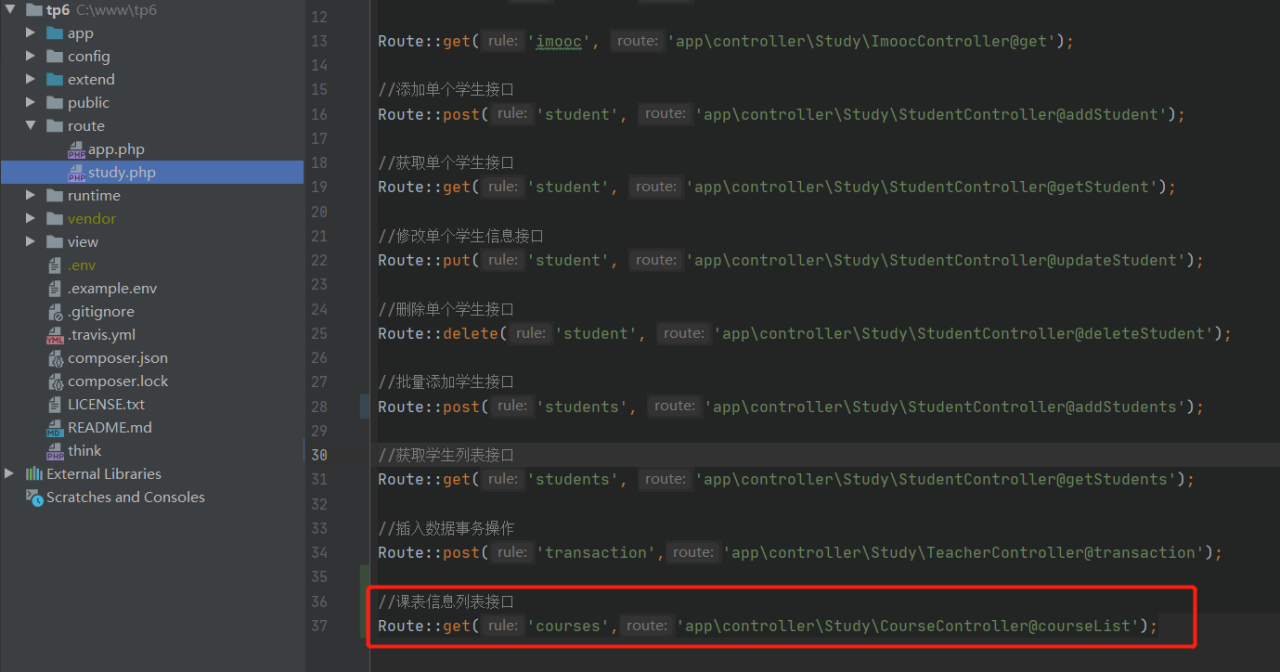Click the Markdown icon next to README.md
Image resolution: width=1280 pixels, height=672 pixels.
click(x=55, y=427)
